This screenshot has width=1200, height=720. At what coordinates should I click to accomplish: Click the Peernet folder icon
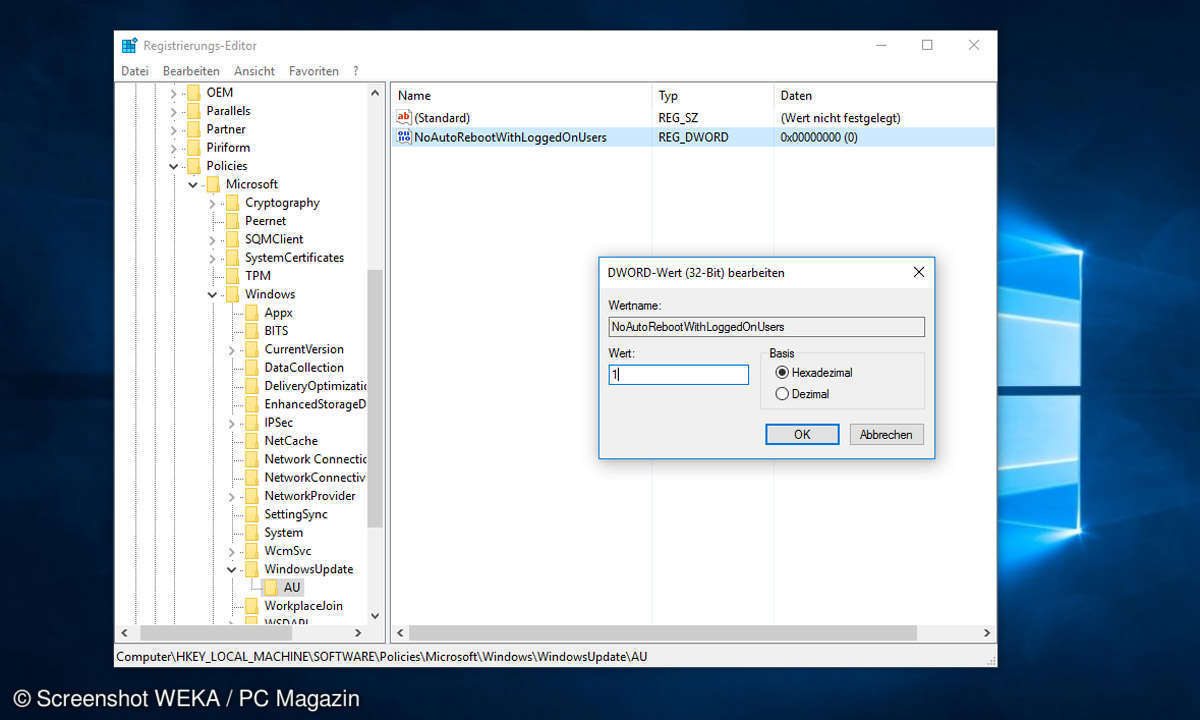point(232,221)
